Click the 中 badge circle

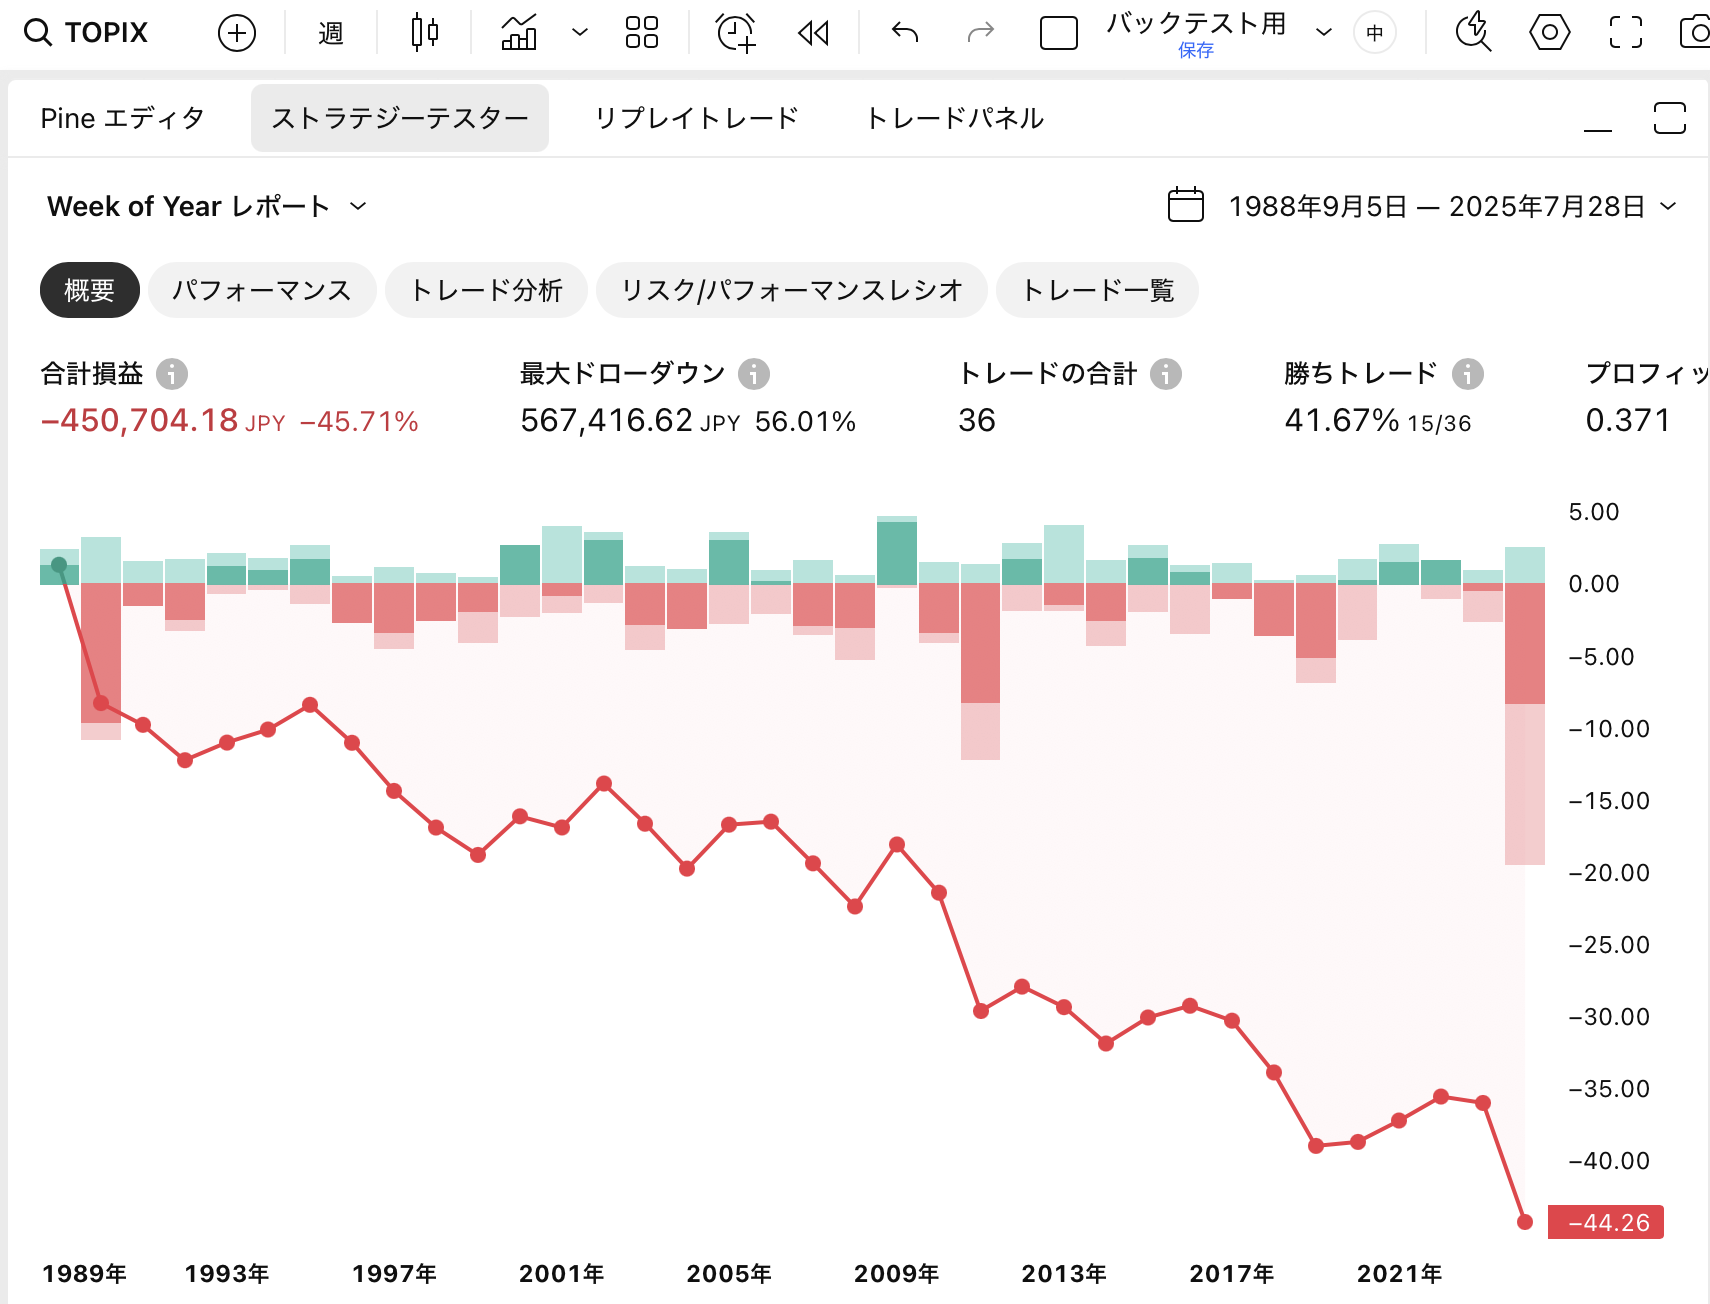click(1375, 33)
